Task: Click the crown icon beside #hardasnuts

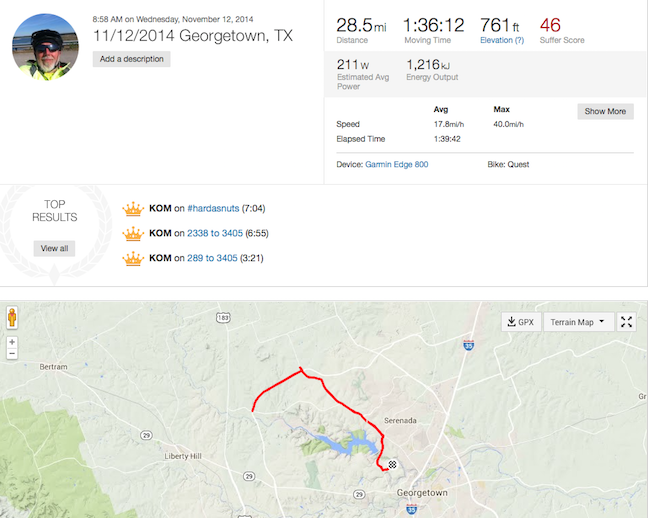Action: tap(133, 209)
